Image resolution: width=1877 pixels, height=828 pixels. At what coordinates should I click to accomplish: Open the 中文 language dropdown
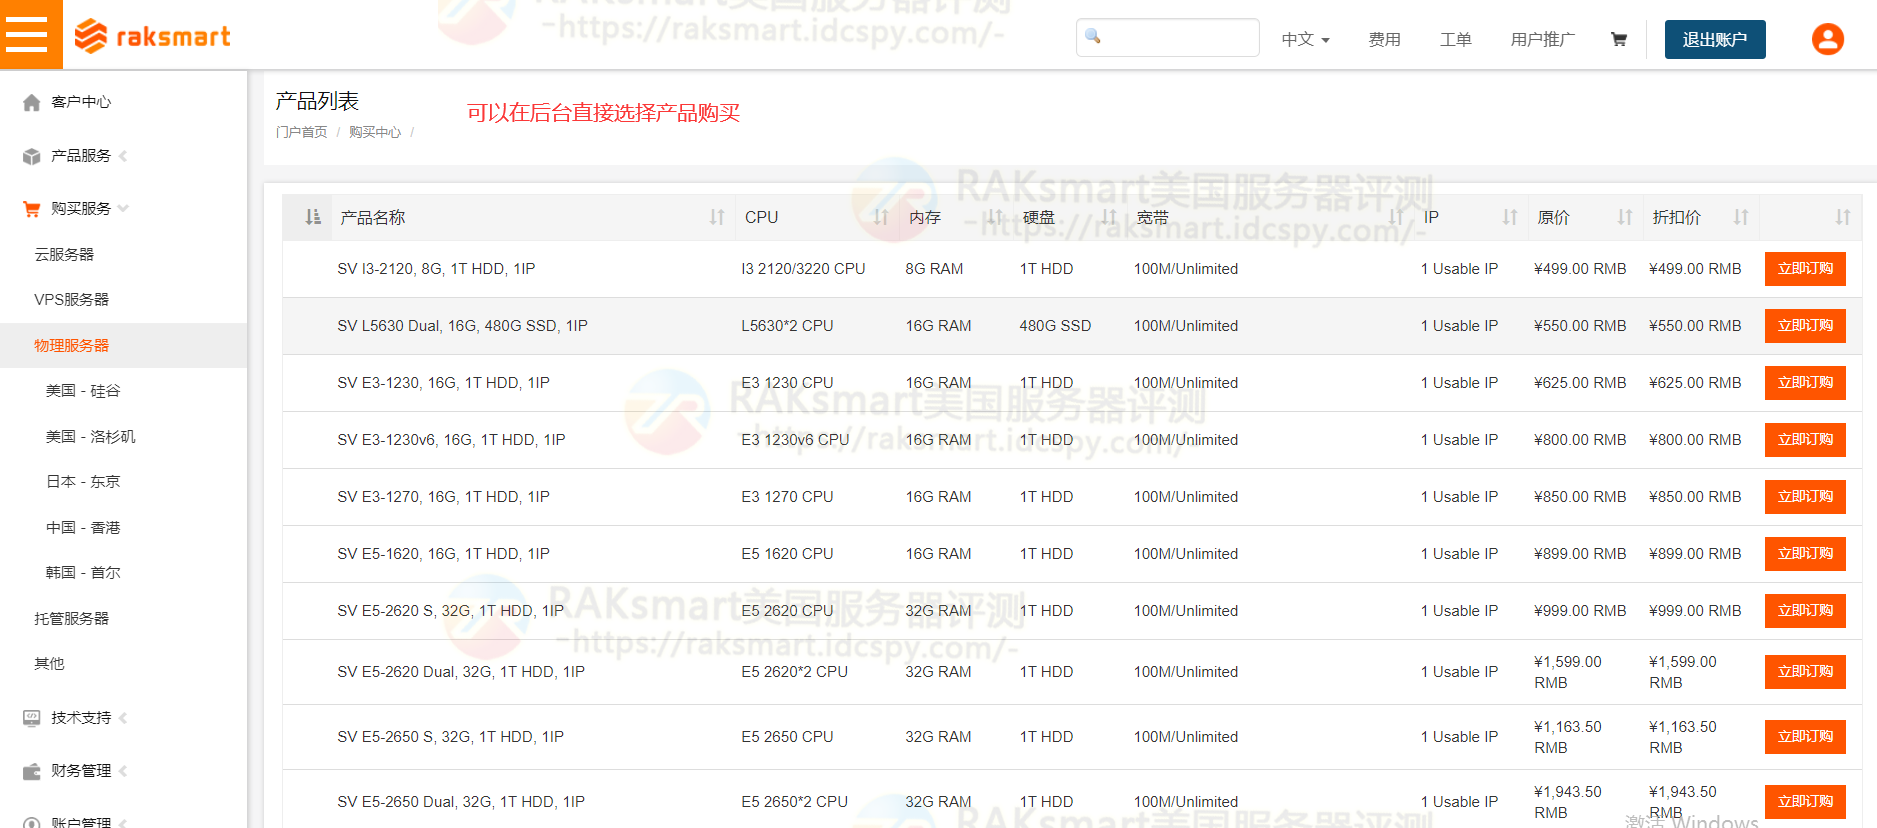point(1306,40)
